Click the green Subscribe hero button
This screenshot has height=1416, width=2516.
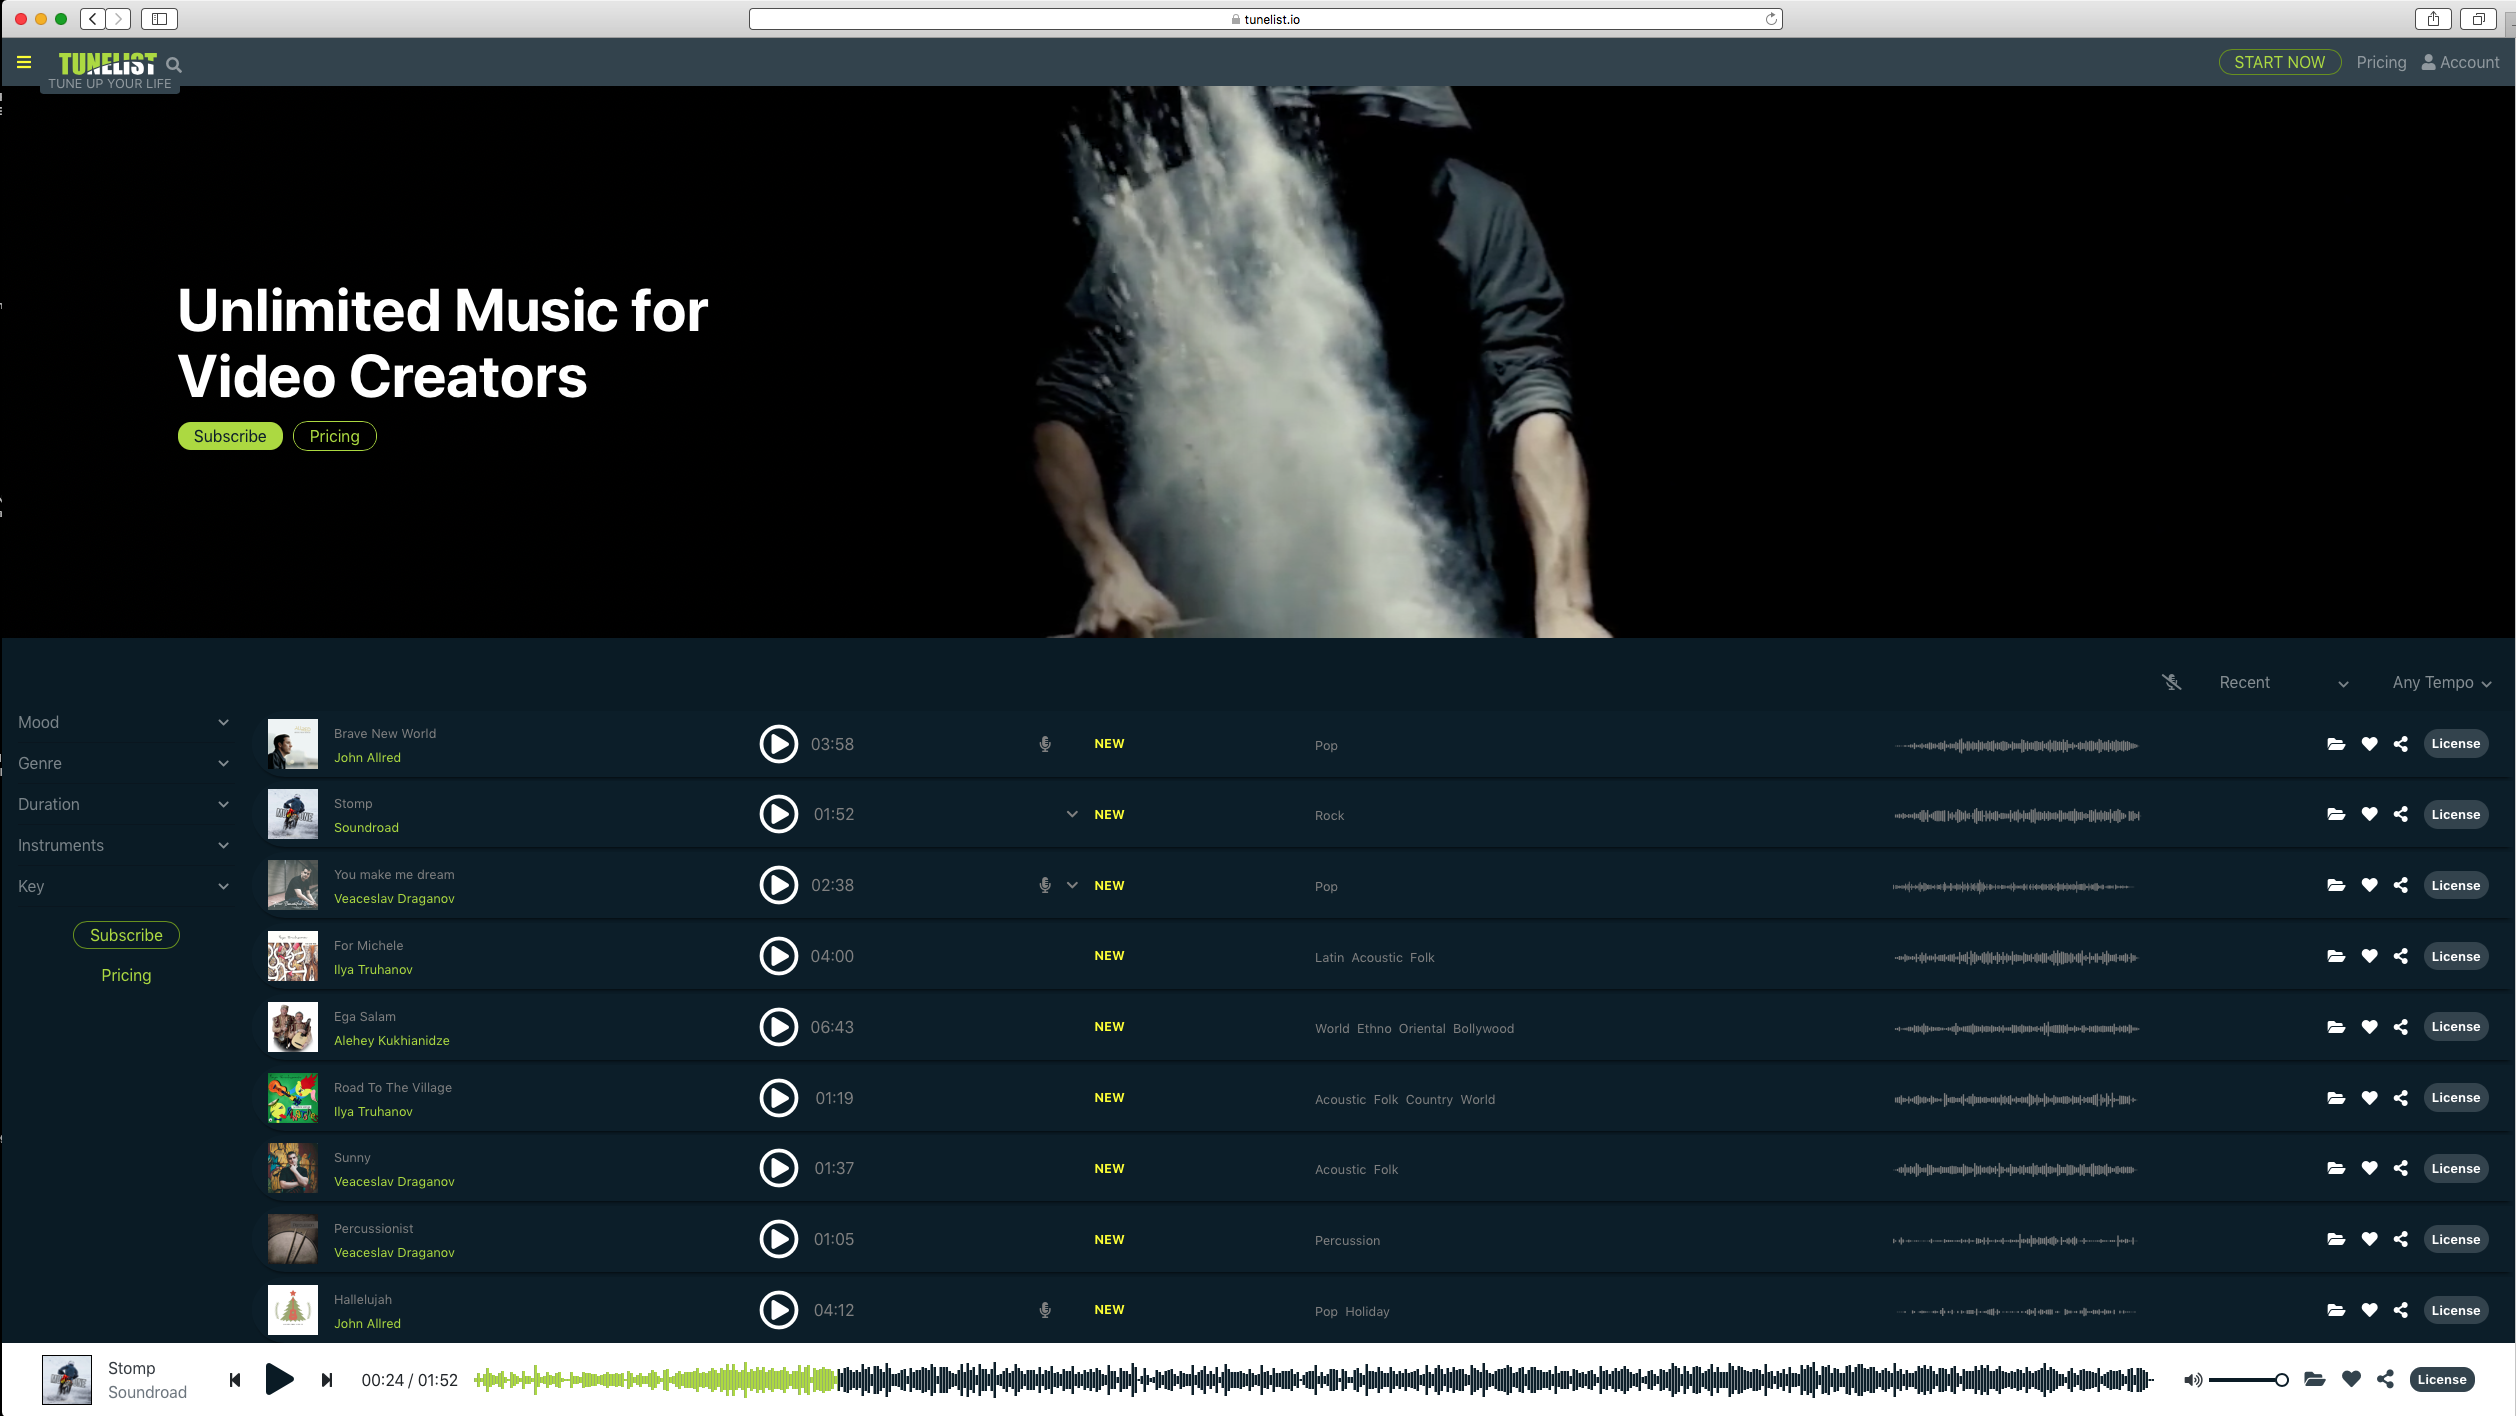coord(230,436)
